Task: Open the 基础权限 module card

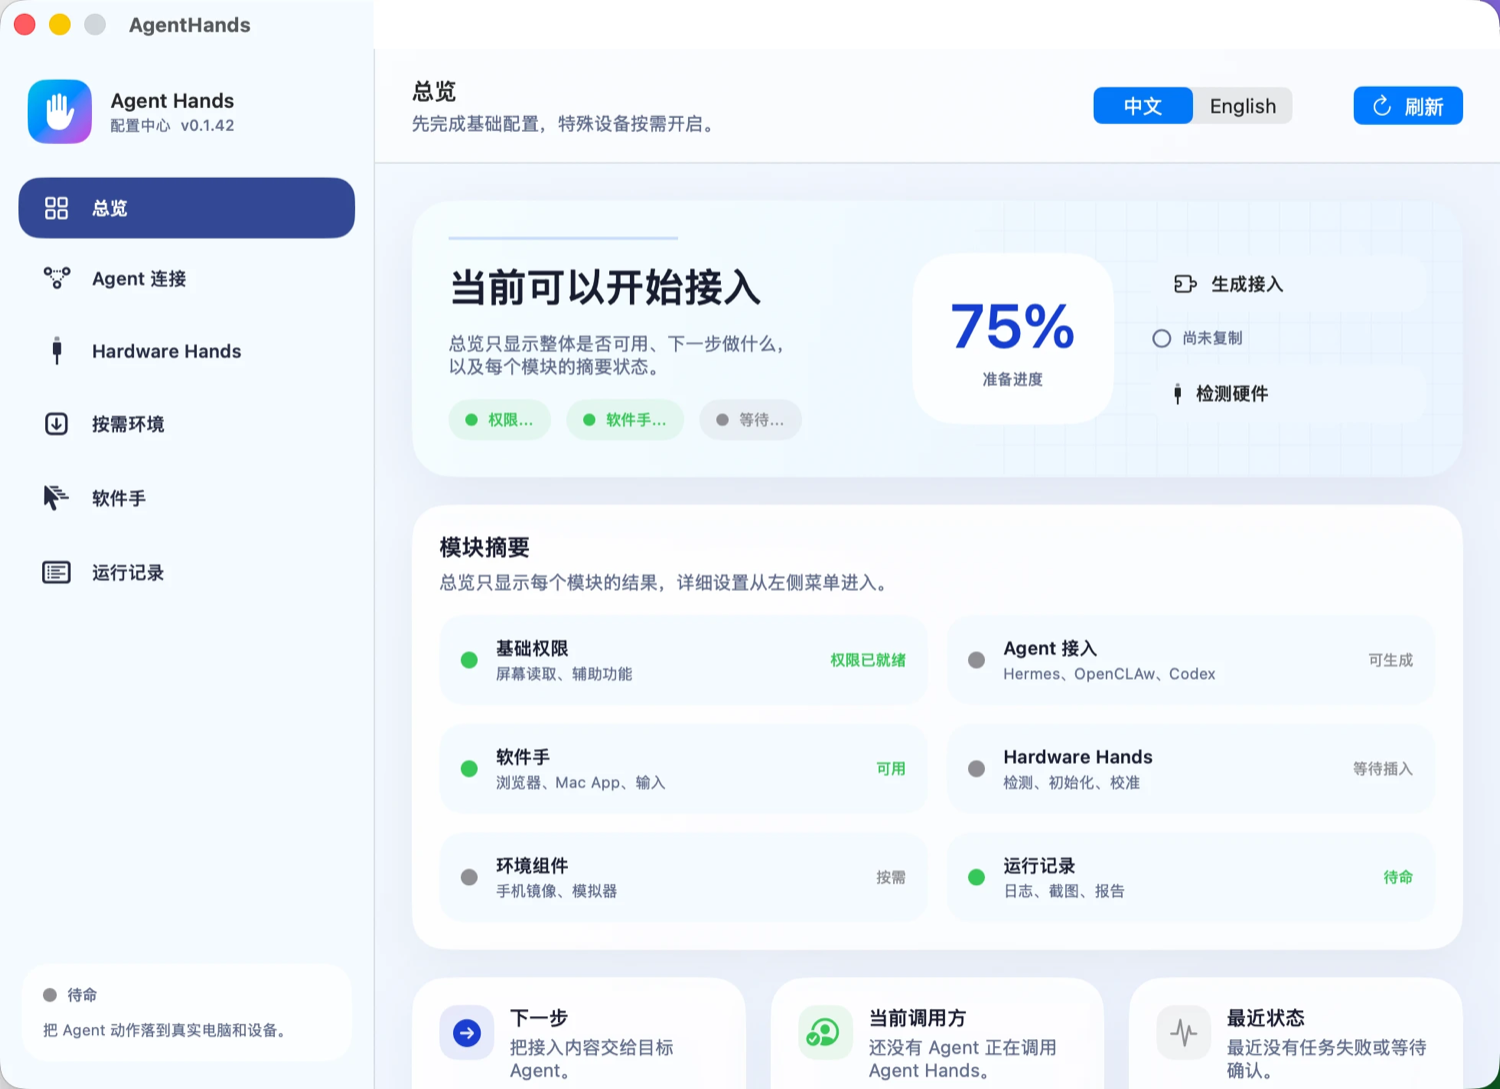Action: (684, 660)
